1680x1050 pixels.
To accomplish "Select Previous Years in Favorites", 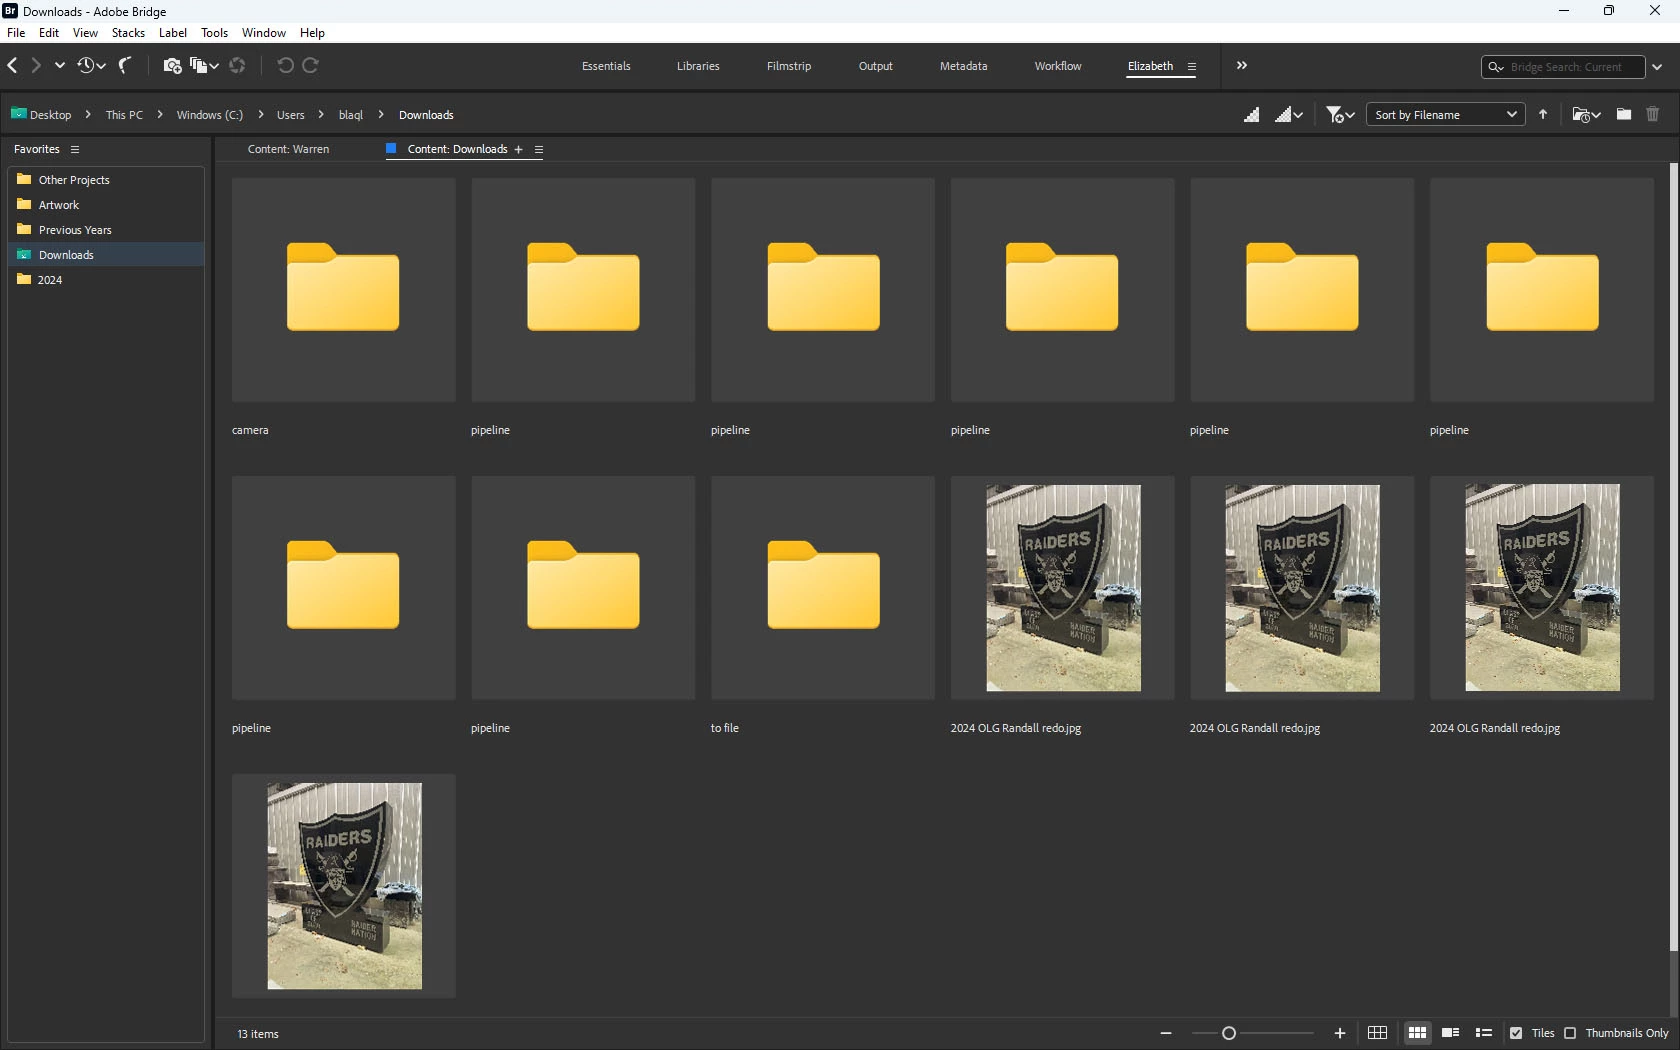I will [106, 230].
